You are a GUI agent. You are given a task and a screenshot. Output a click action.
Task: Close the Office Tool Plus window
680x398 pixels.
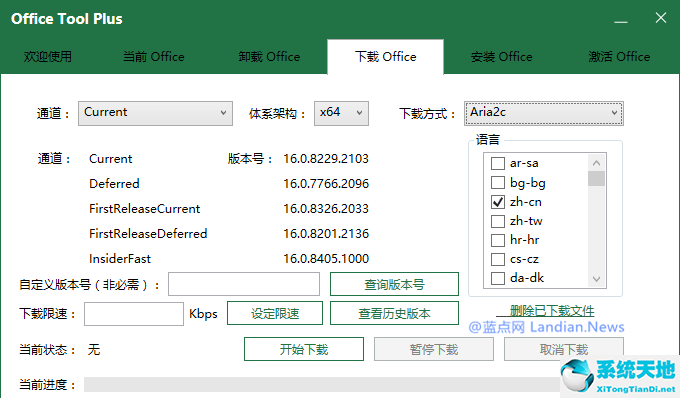coord(661,18)
